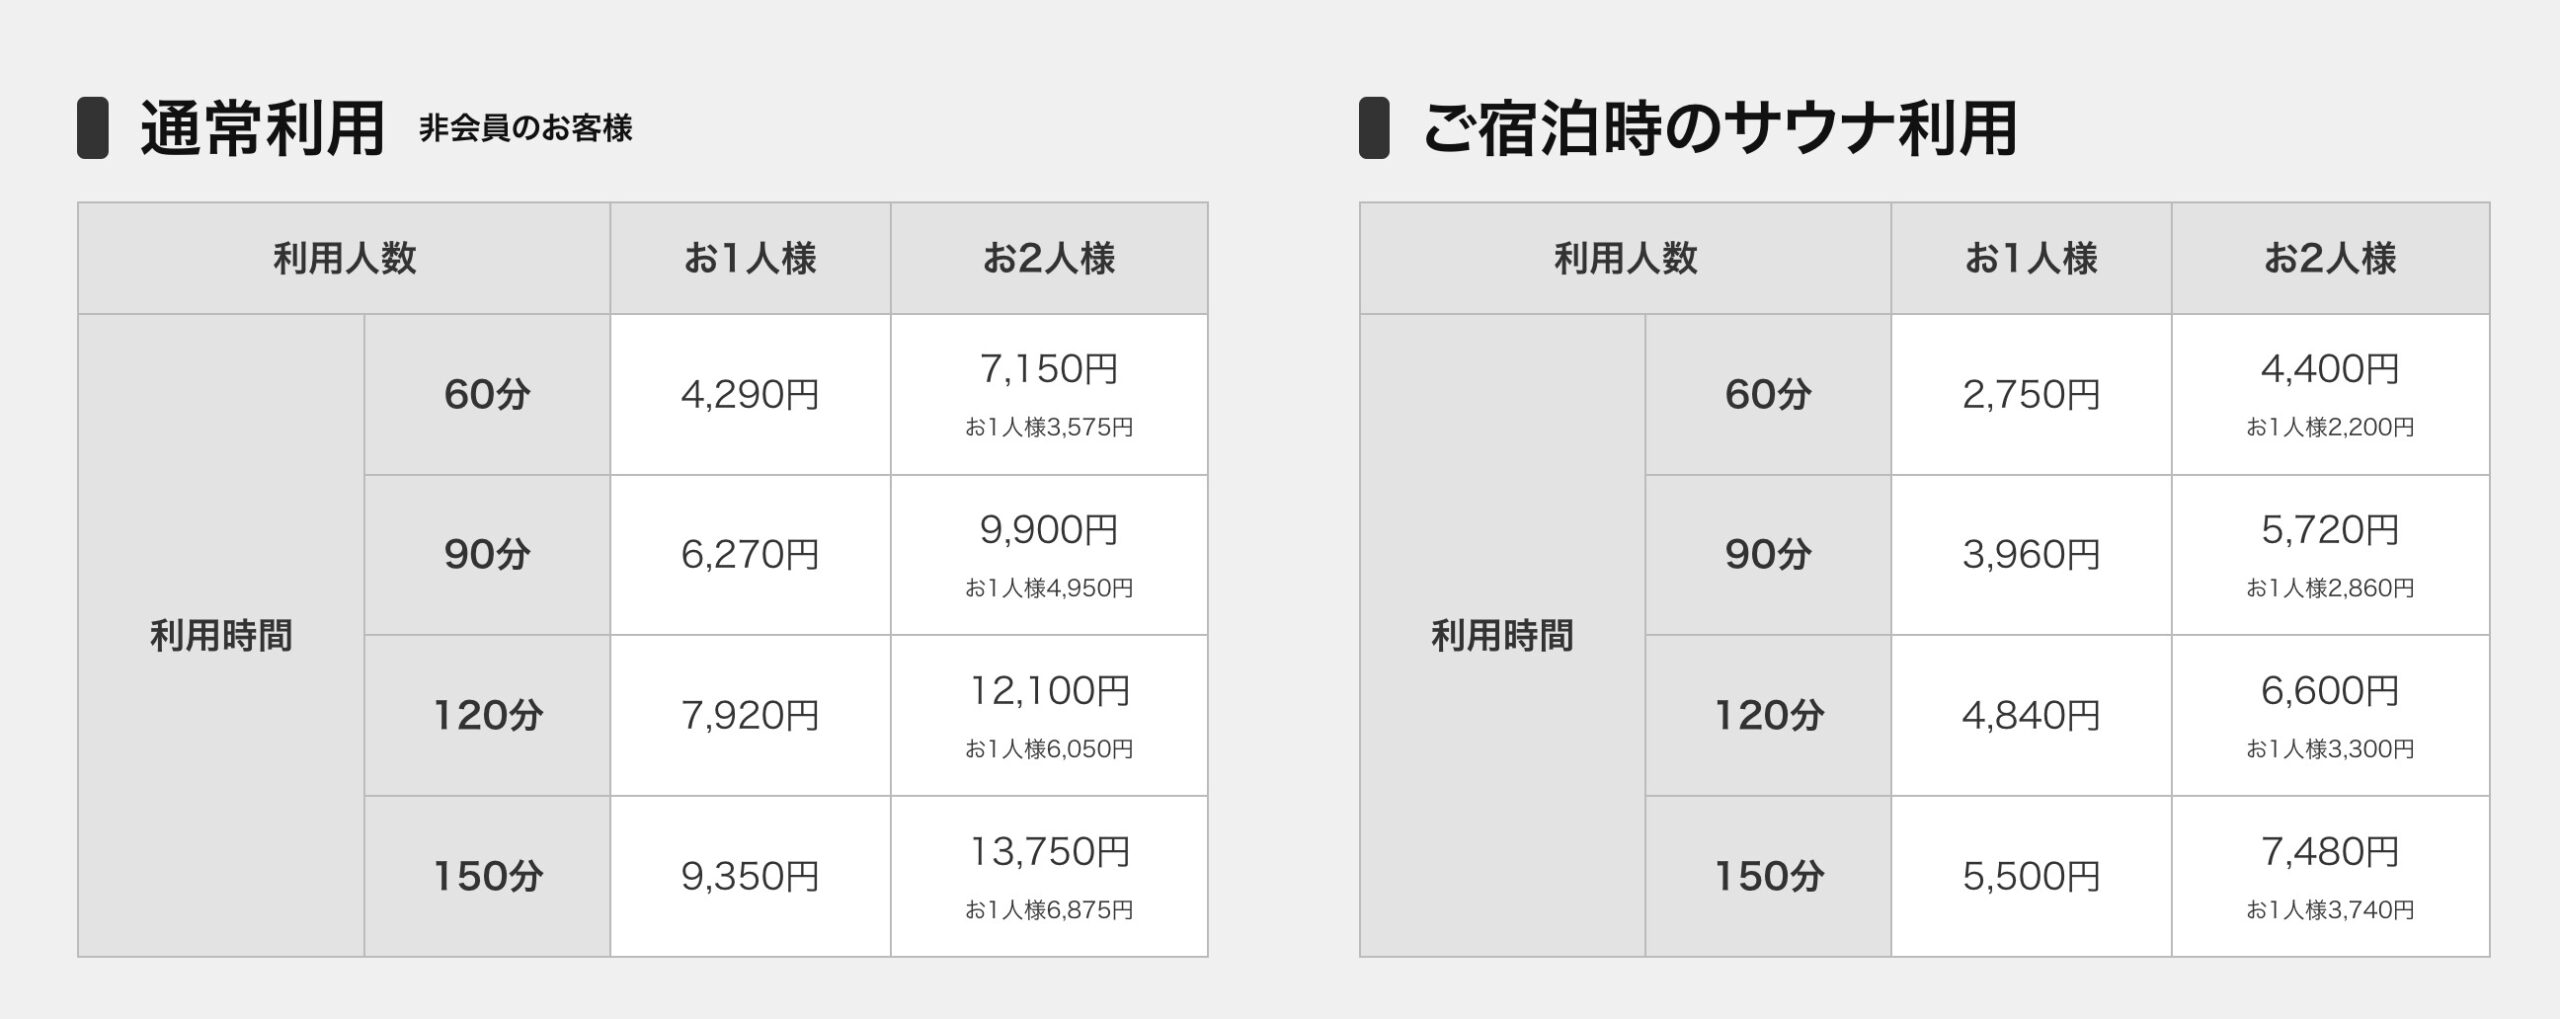Select the 7,480円 price cell
This screenshot has width=2560, height=1019.
coord(2330,852)
